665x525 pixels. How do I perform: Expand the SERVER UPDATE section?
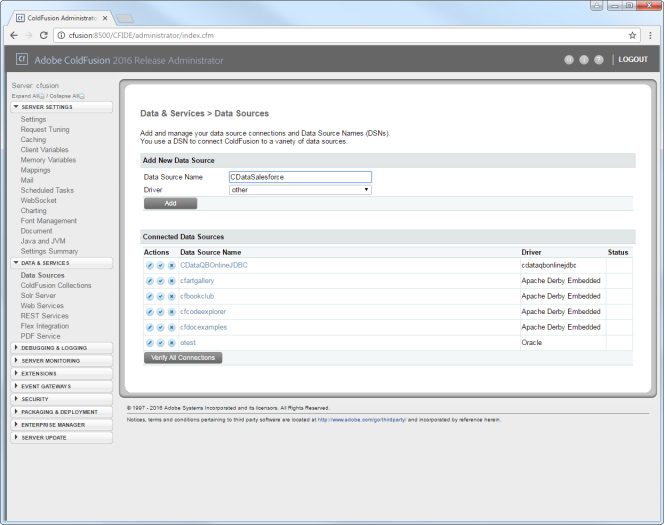tap(61, 438)
